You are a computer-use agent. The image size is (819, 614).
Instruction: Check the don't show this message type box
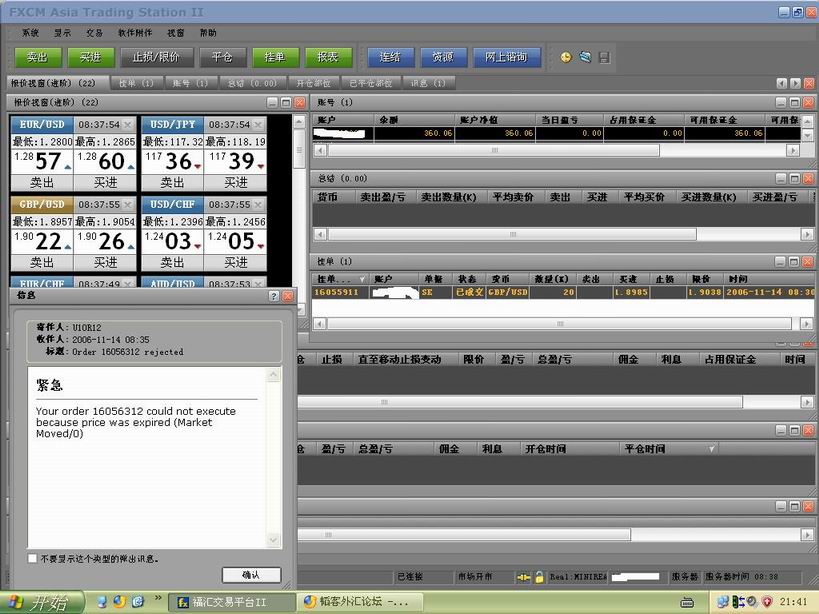(32, 558)
